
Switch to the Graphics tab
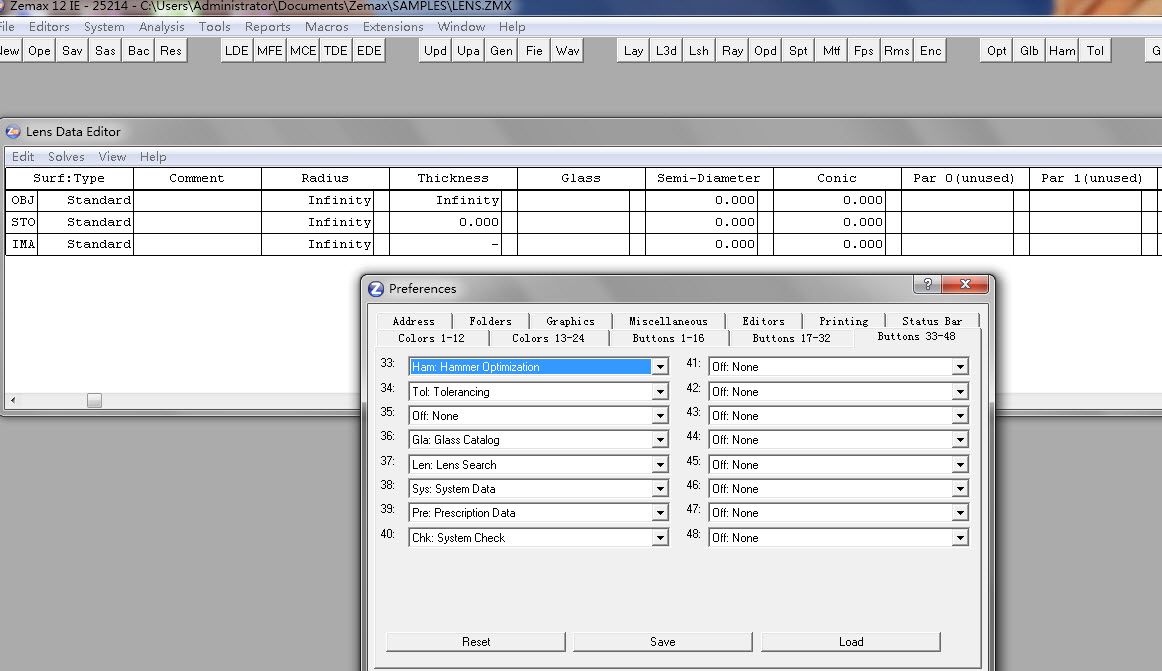(570, 321)
